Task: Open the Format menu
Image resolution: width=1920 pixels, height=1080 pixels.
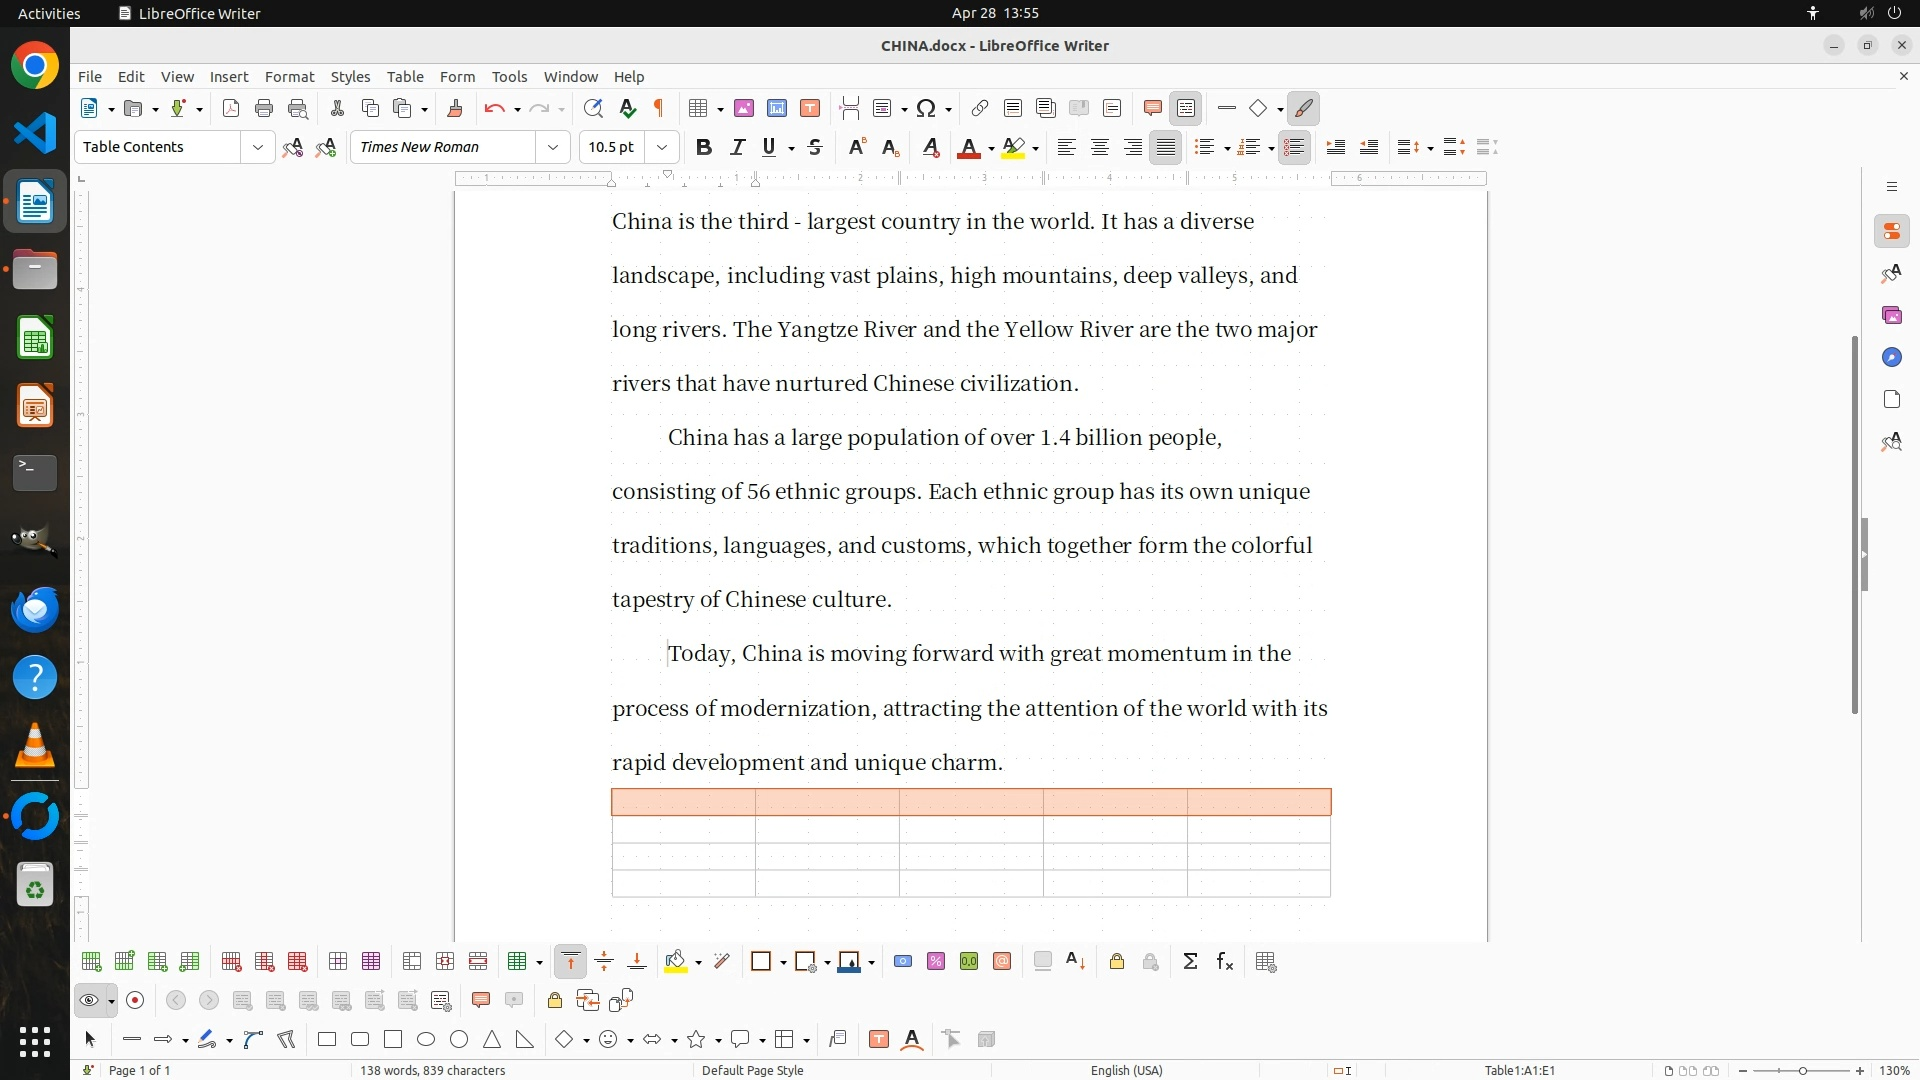Action: (x=289, y=76)
